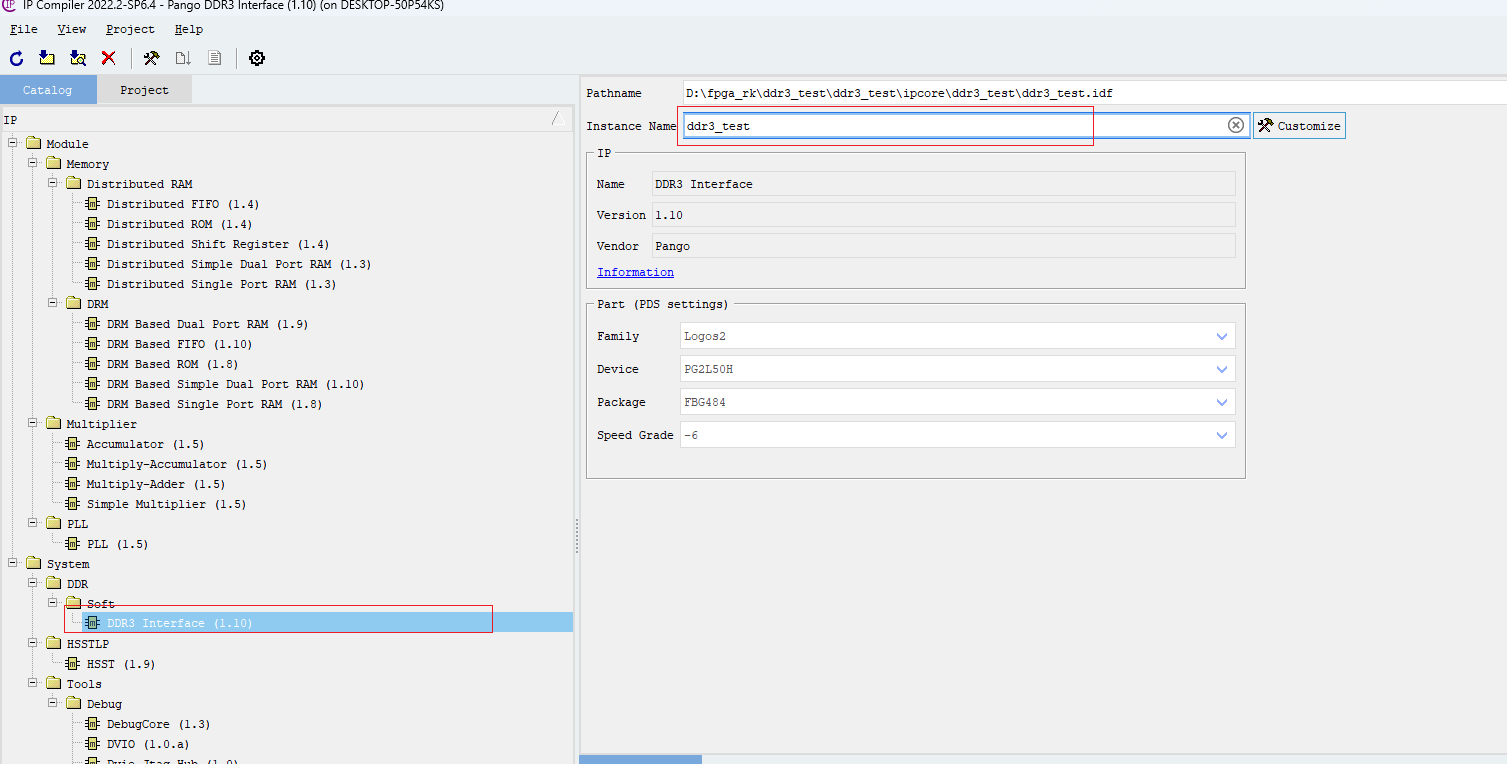Open the settings gear icon

[256, 57]
